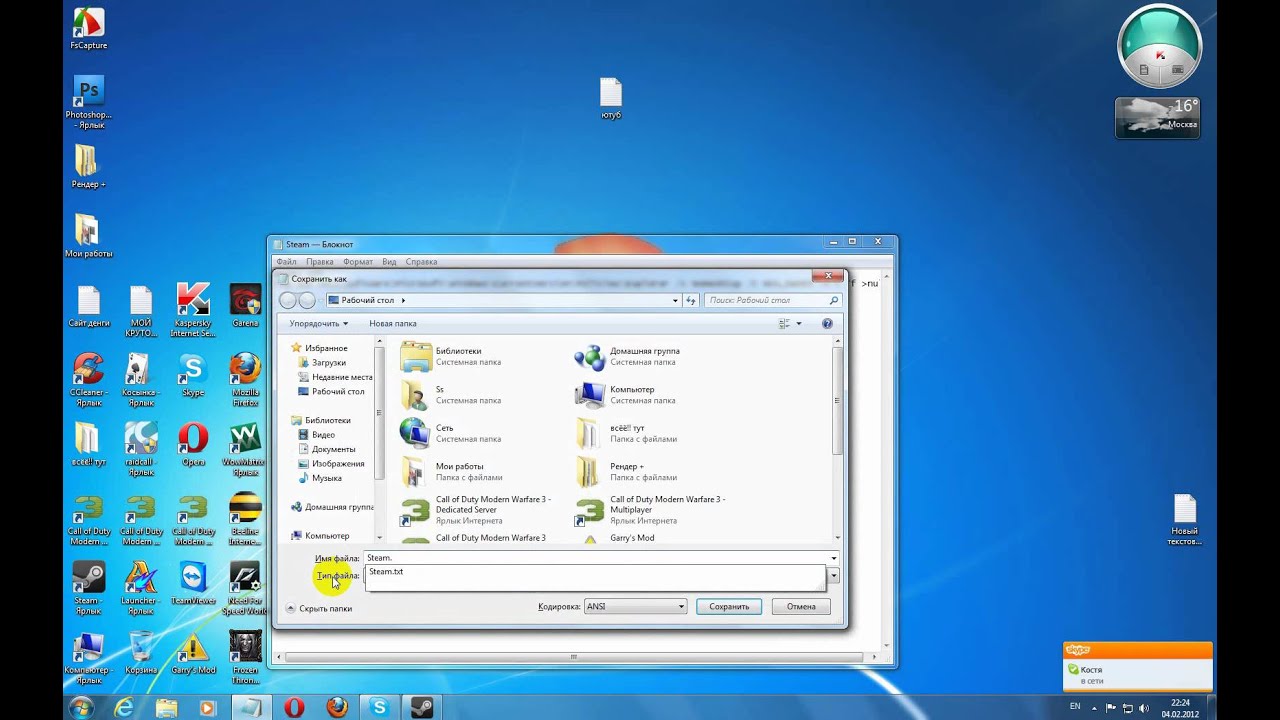Screen dimensions: 1280x720
Task: Select the Mozilla Firefox desktop icon
Action: pos(245,380)
